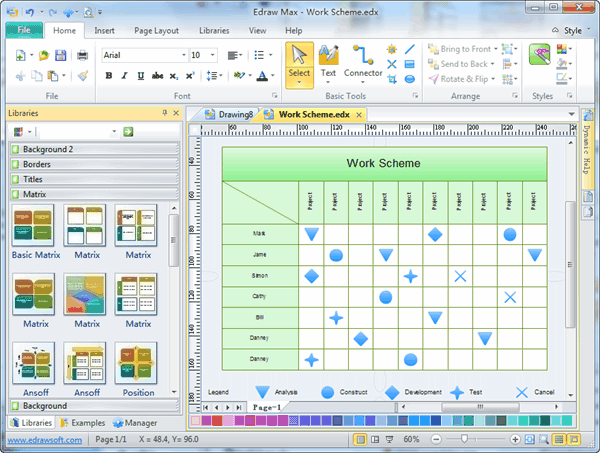The image size is (600, 453).
Task: Click the Fit Page icon in status bar
Action: 530,439
